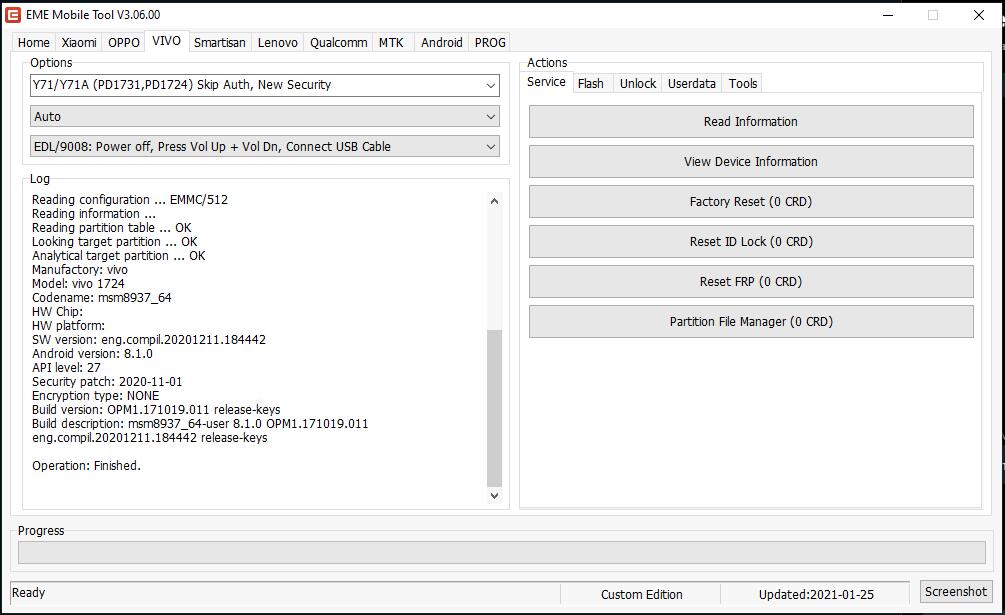Viewport: 1005px width, 615px height.
Task: Switch to the OPPO tab
Action: pos(124,42)
